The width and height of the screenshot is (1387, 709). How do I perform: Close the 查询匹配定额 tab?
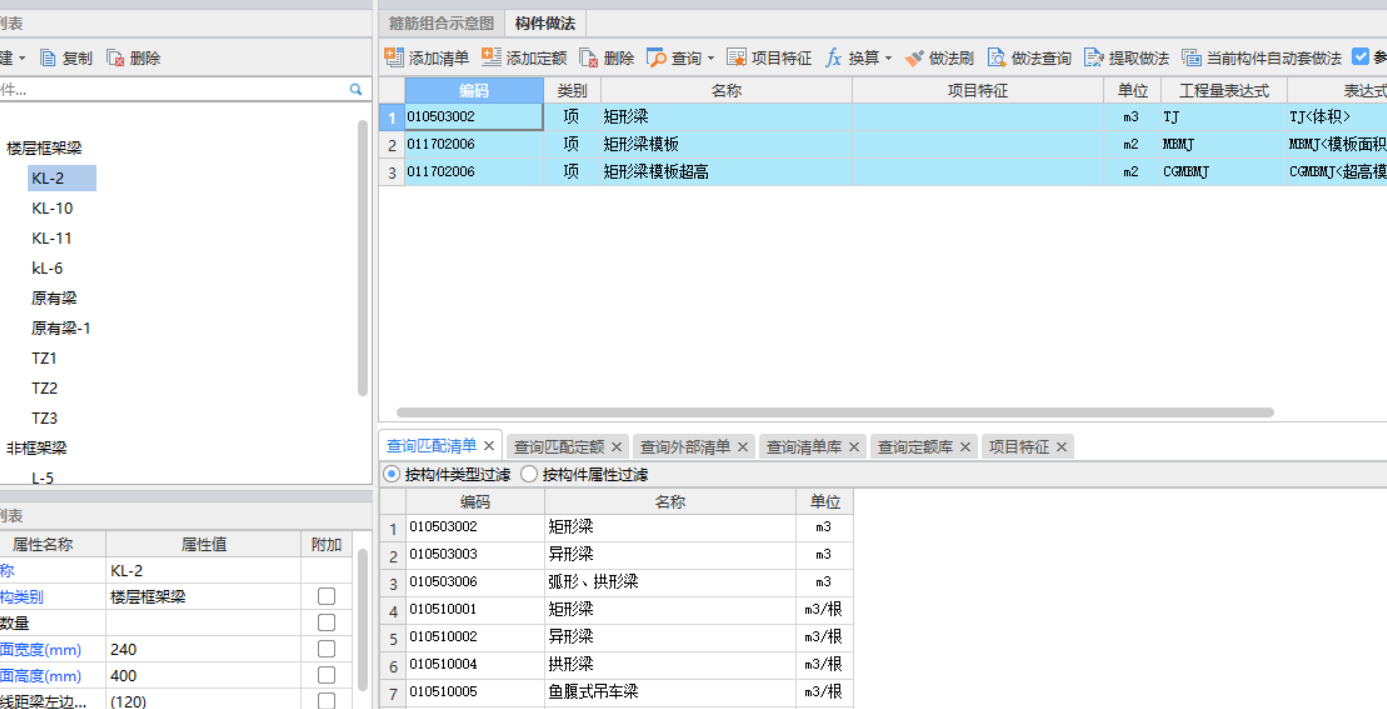click(616, 447)
